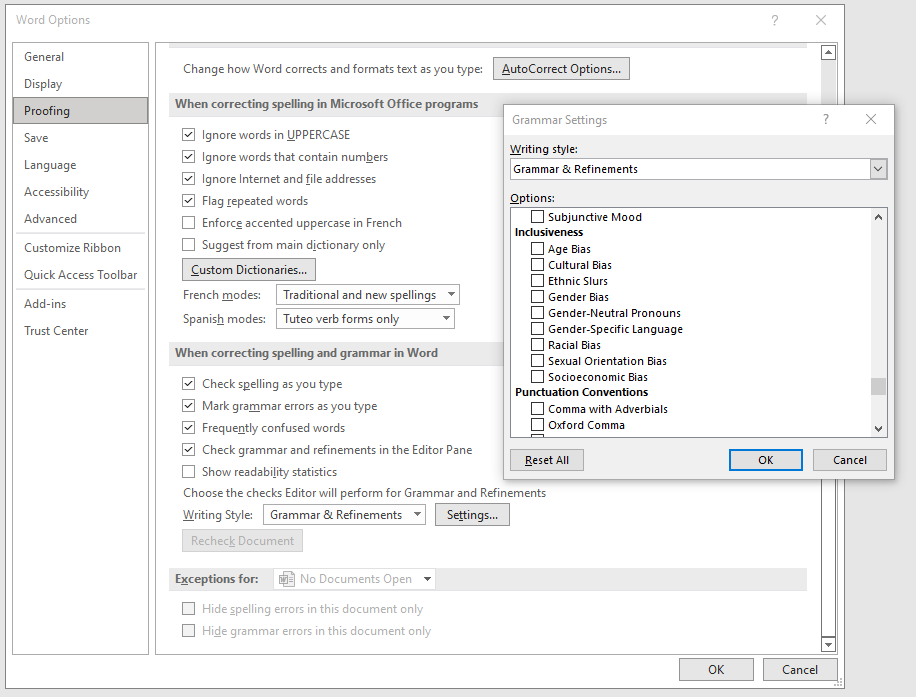916x697 pixels.
Task: Open Customize Ribbon category
Action: (81, 248)
